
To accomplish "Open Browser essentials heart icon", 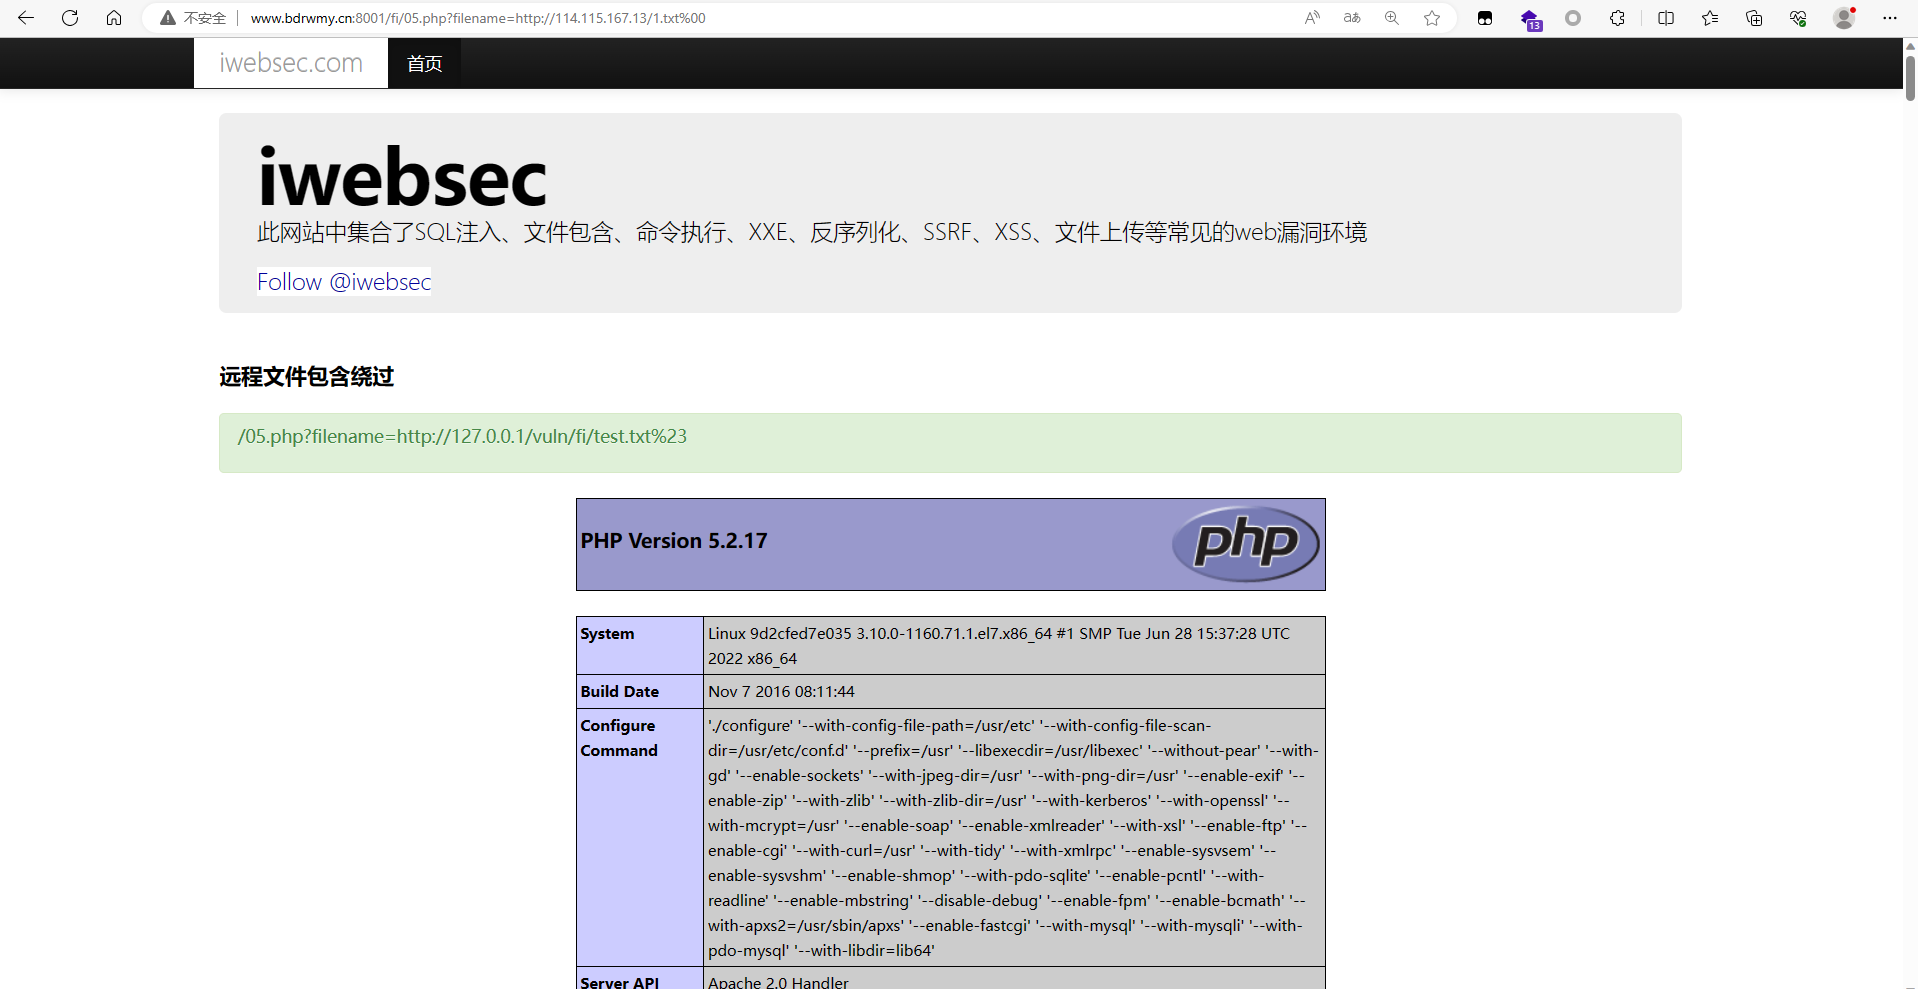I will tap(1798, 18).
